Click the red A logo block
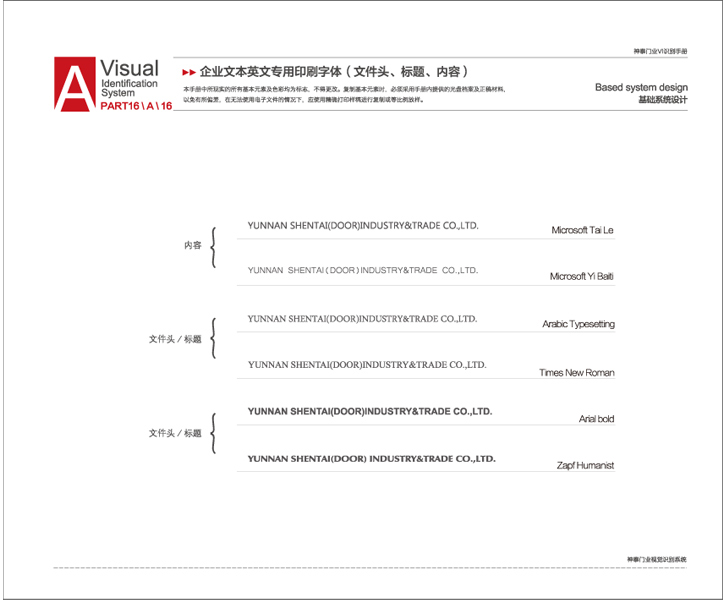This screenshot has width=725, height=600. point(75,84)
